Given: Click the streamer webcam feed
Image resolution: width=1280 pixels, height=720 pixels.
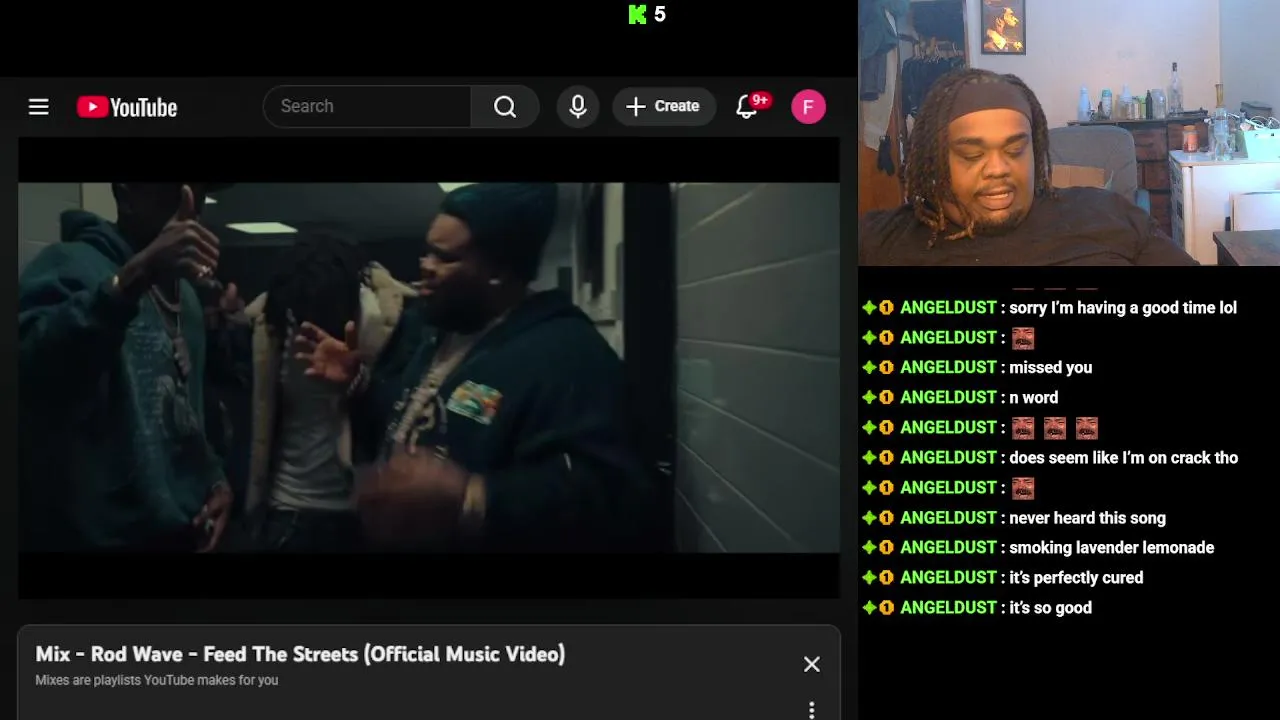Looking at the screenshot, I should pyautogui.click(x=1069, y=132).
